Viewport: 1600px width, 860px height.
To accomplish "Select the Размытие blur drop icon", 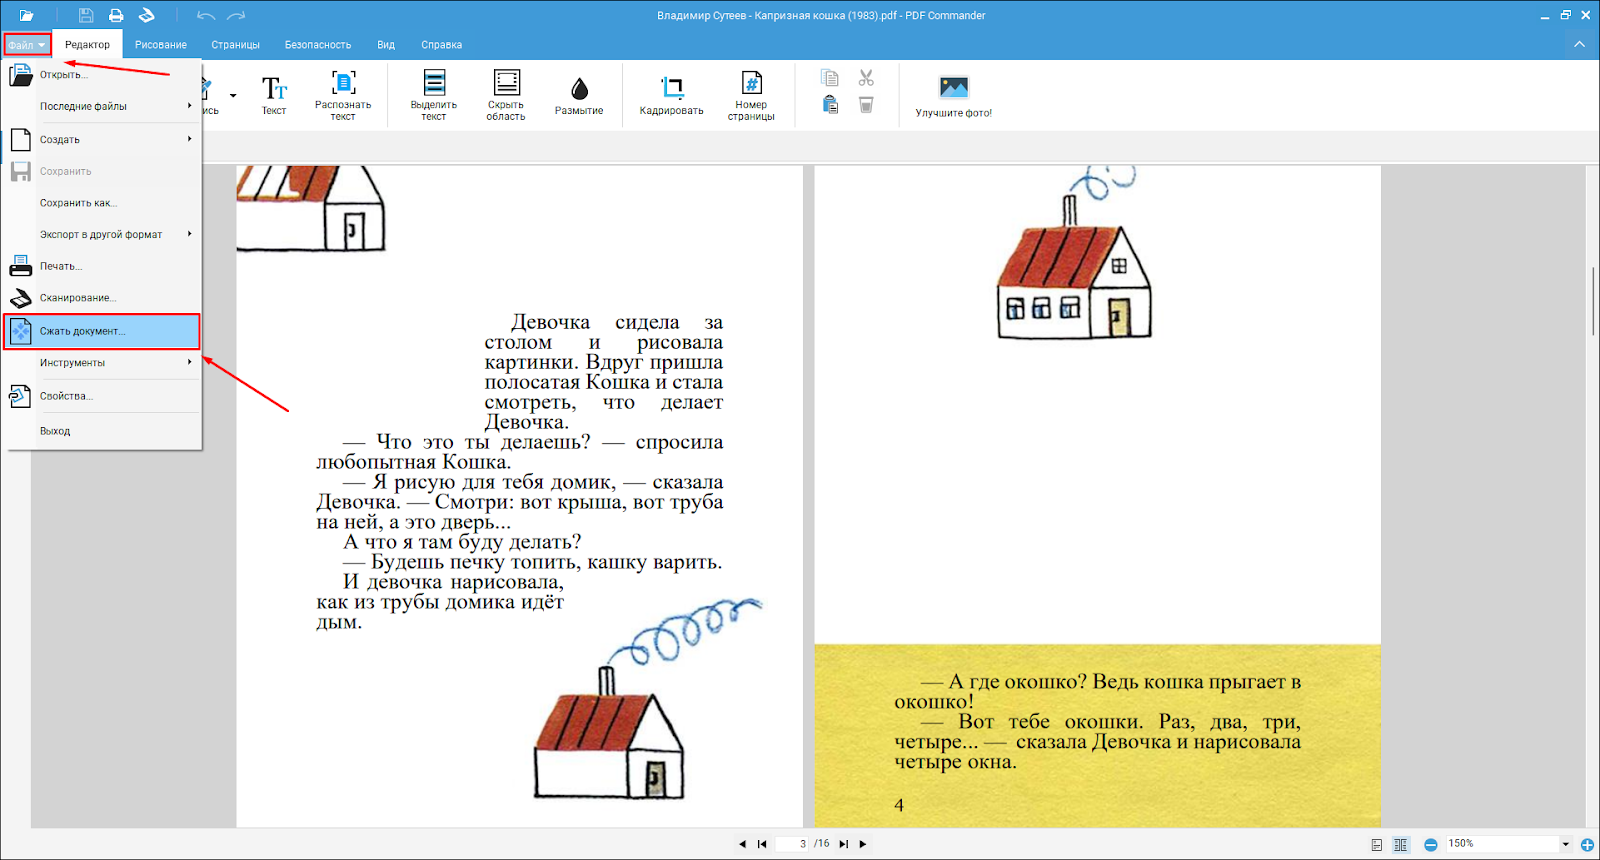I will point(579,89).
